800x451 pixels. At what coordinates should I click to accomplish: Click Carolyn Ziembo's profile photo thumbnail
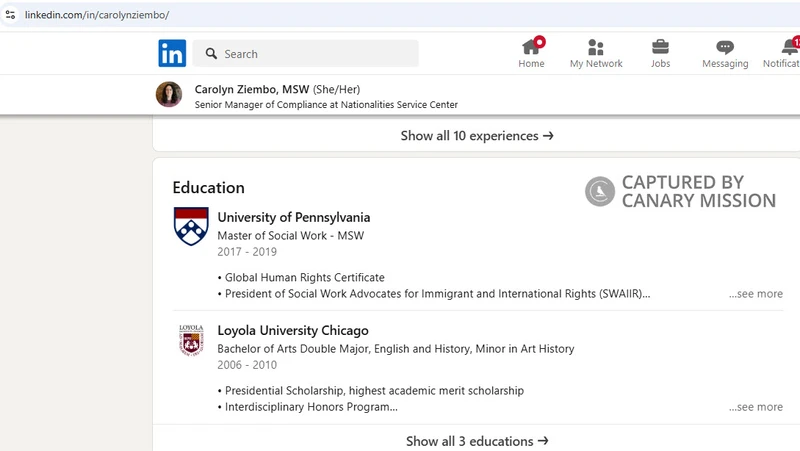coord(169,95)
